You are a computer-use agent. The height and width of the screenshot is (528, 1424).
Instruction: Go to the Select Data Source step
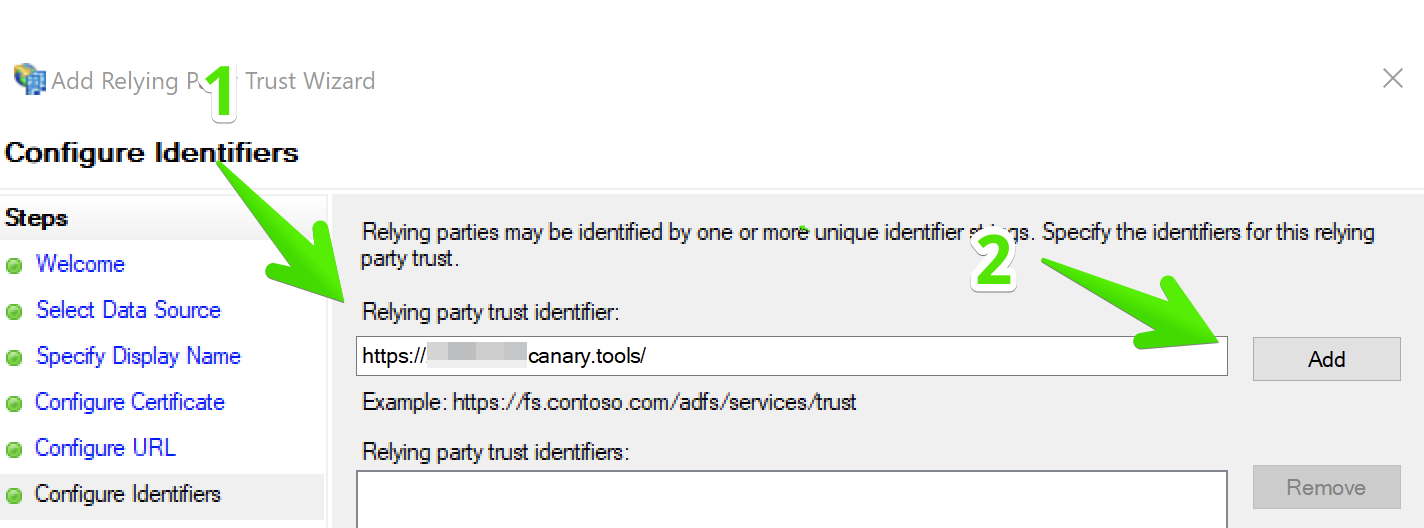(128, 310)
